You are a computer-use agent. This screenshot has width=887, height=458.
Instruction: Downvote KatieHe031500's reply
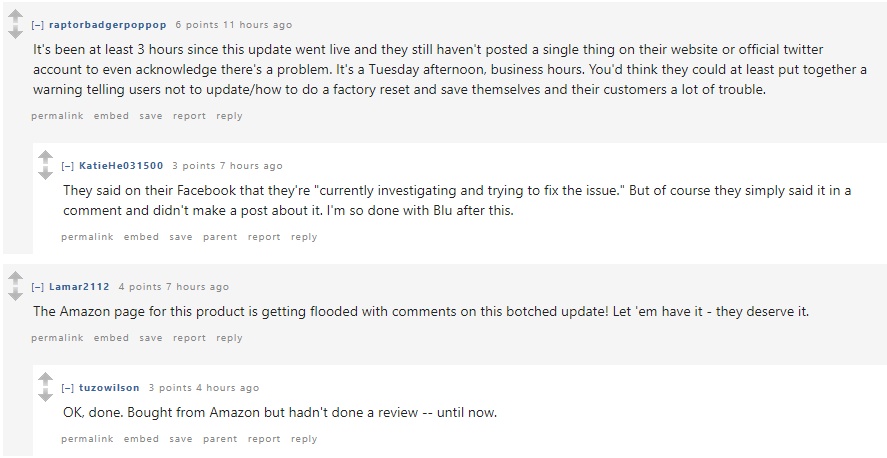pyautogui.click(x=45, y=174)
